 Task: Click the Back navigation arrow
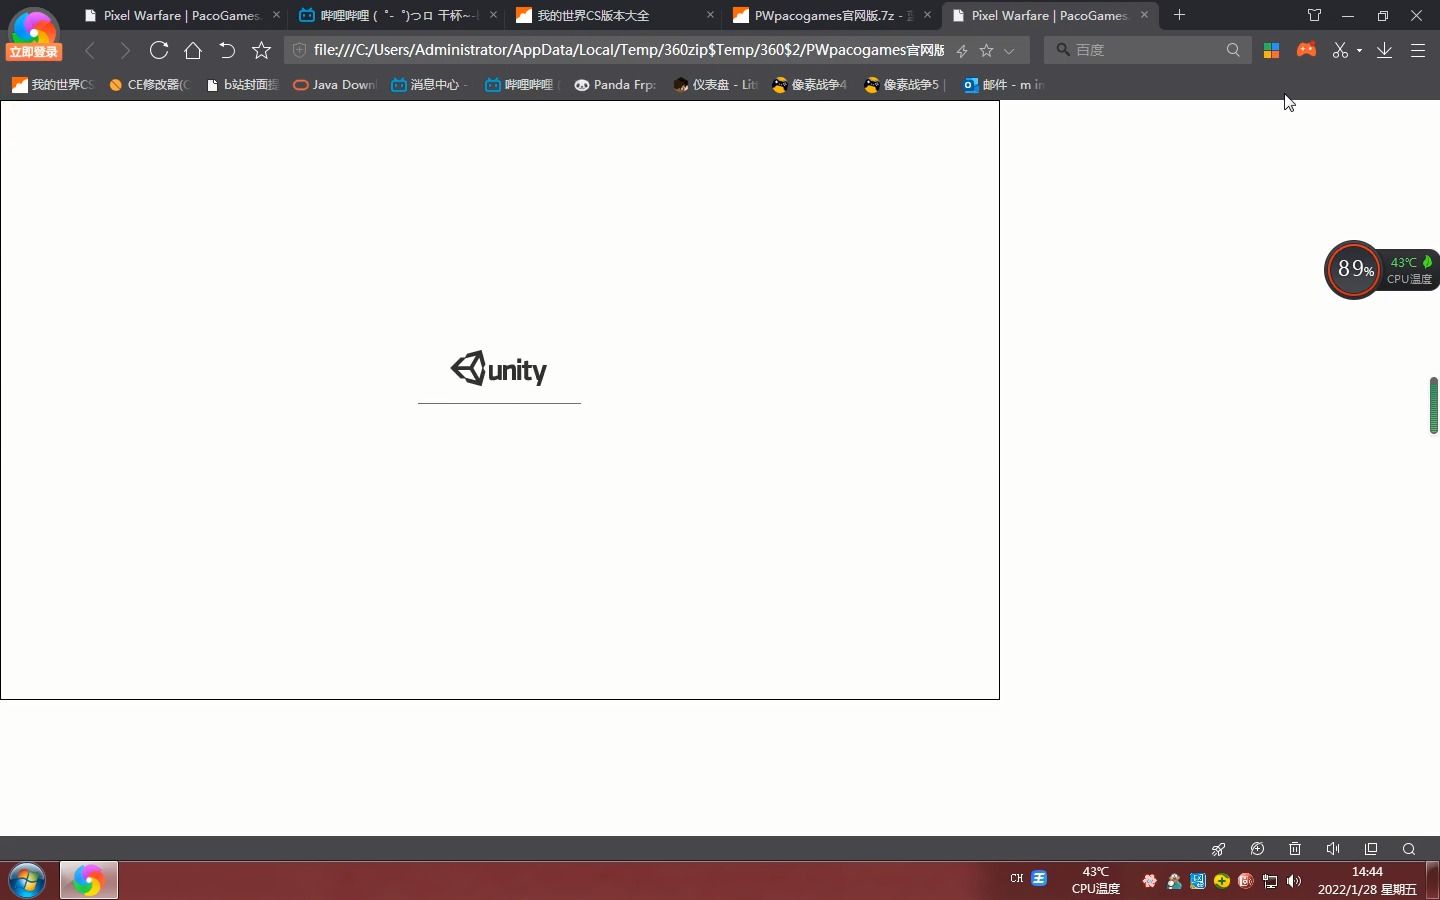[90, 50]
